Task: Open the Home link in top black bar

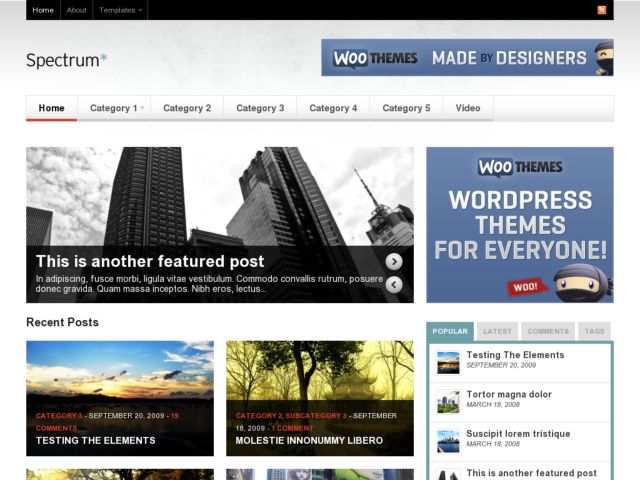Action: 43,10
